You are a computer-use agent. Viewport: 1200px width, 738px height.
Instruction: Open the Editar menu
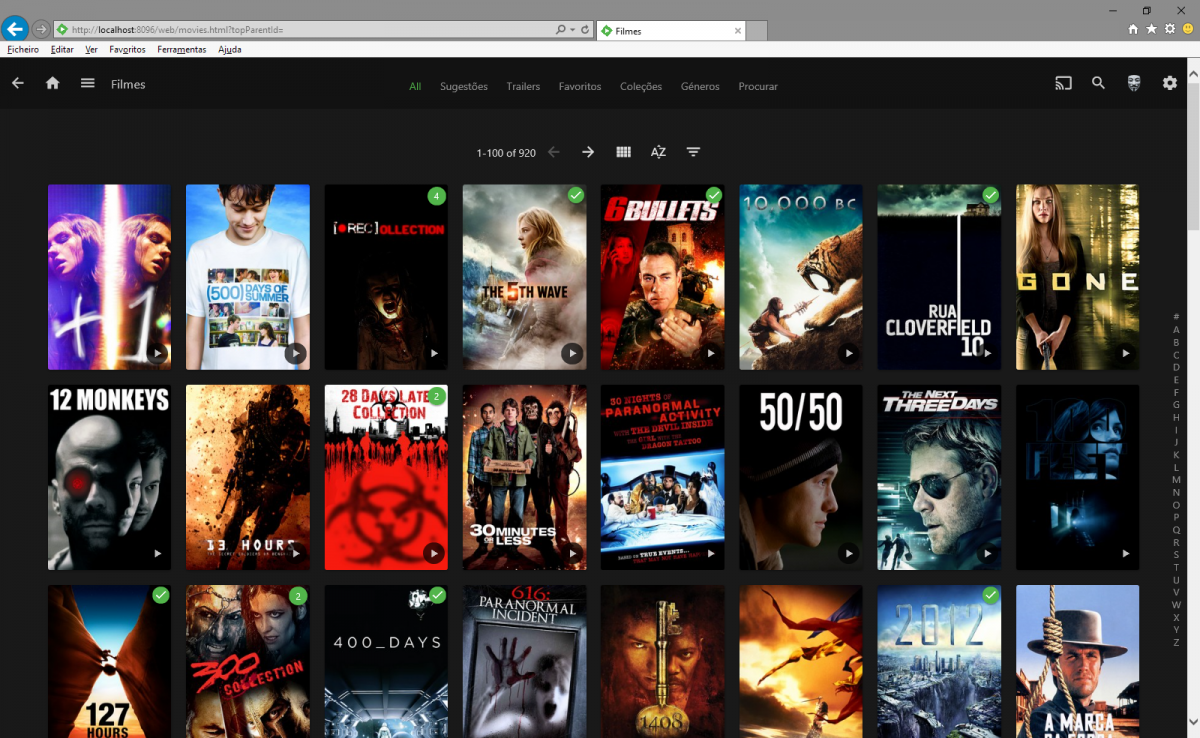coord(62,49)
